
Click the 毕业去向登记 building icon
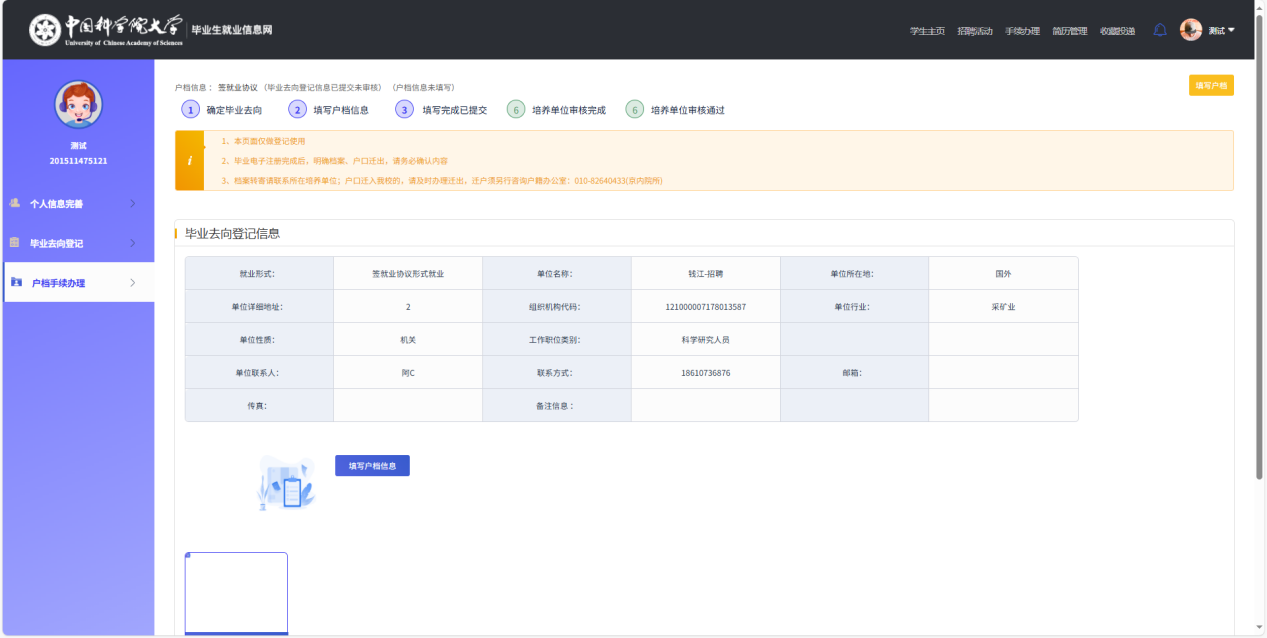(x=15, y=243)
